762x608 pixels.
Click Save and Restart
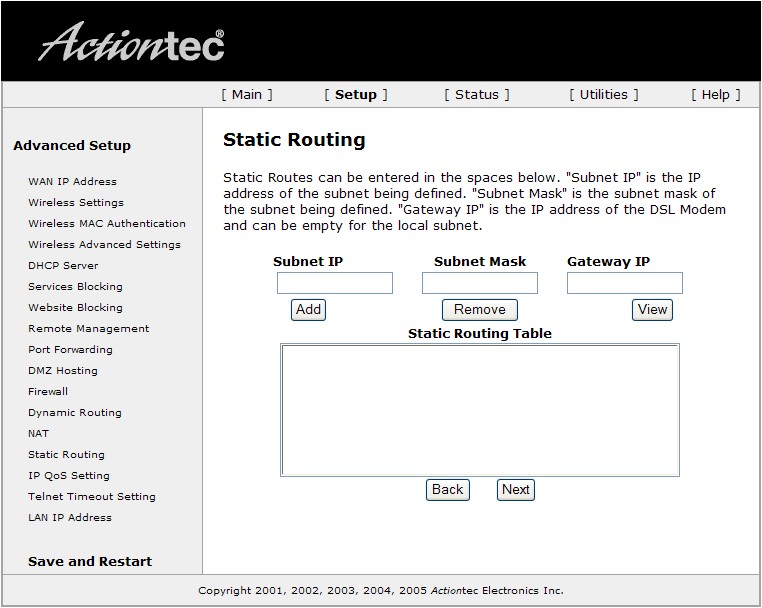click(x=90, y=561)
